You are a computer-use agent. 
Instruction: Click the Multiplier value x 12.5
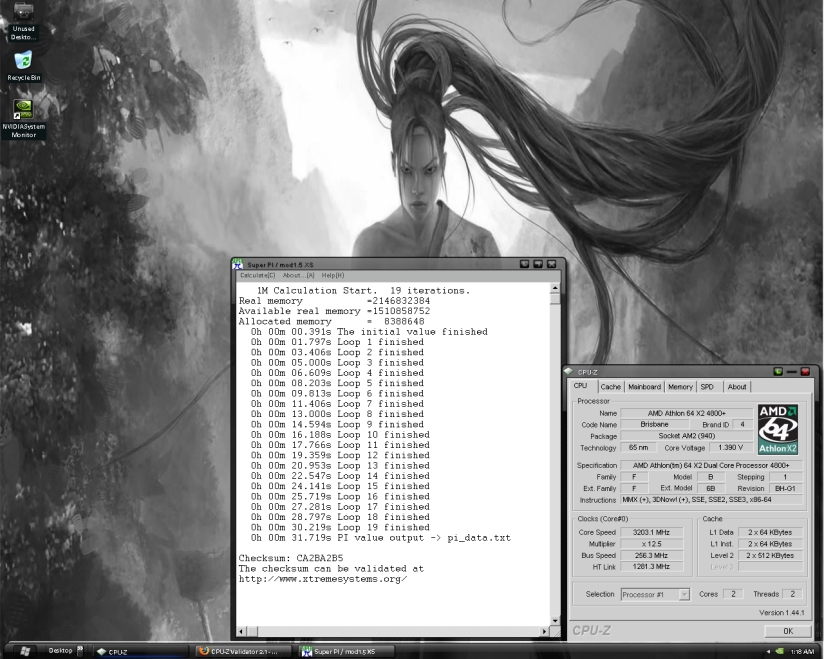click(651, 544)
